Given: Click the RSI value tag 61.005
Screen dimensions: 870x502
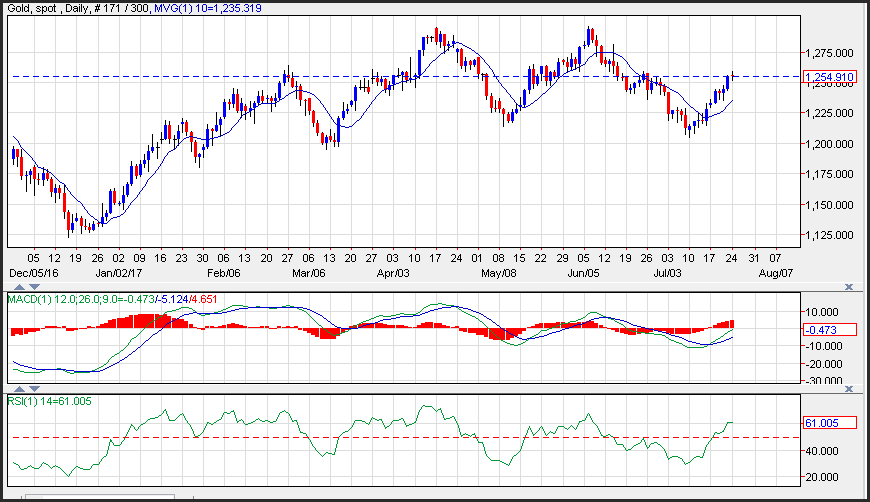Looking at the screenshot, I should pyautogui.click(x=829, y=423).
